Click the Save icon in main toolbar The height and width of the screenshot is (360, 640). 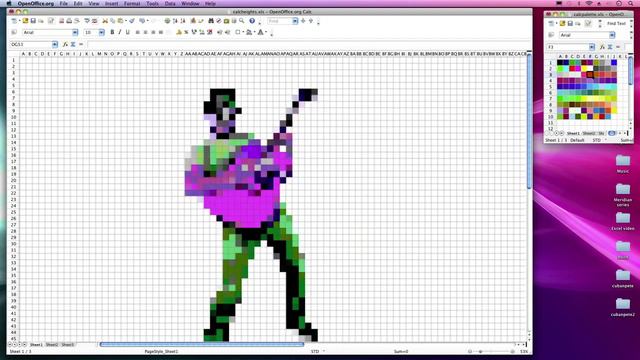33,20
